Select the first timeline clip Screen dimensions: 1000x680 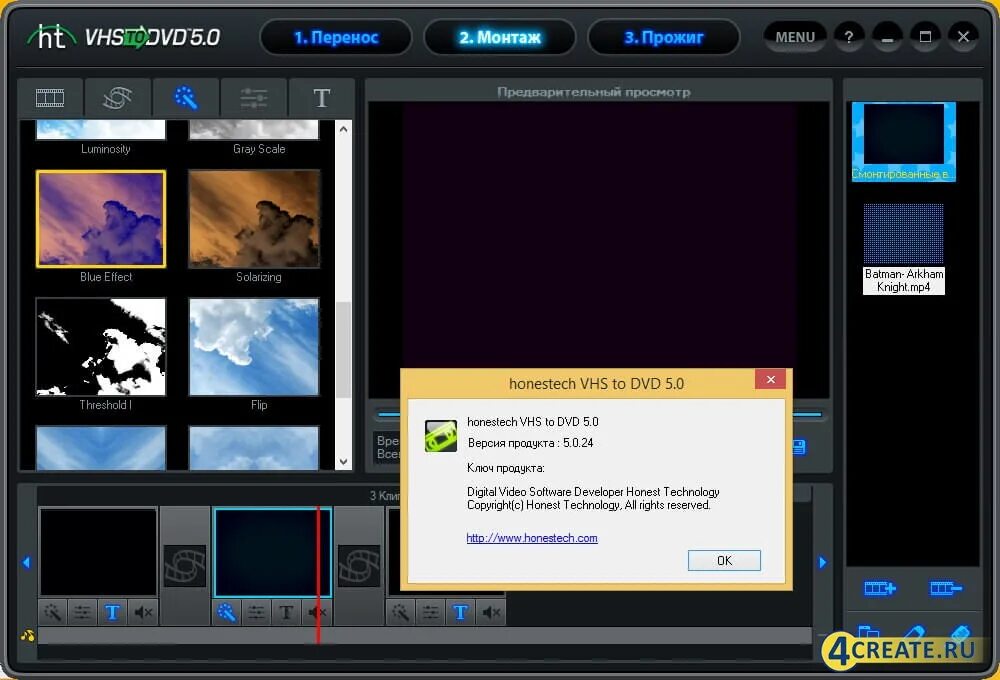98,552
